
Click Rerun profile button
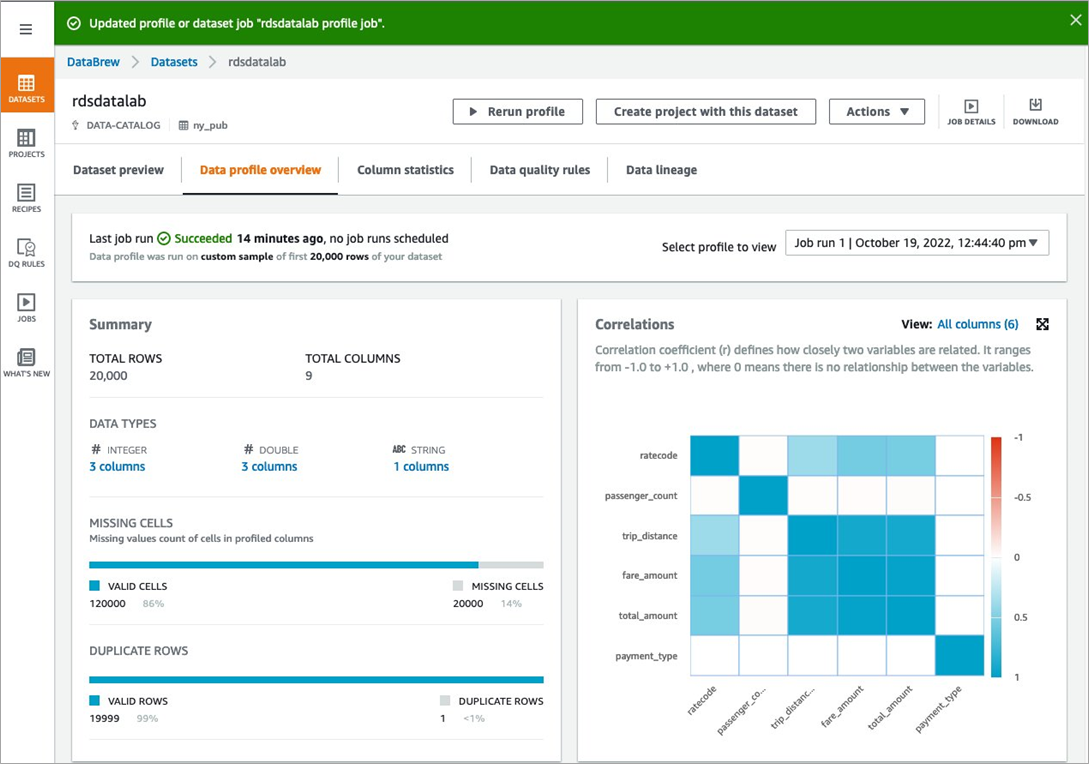pos(517,112)
